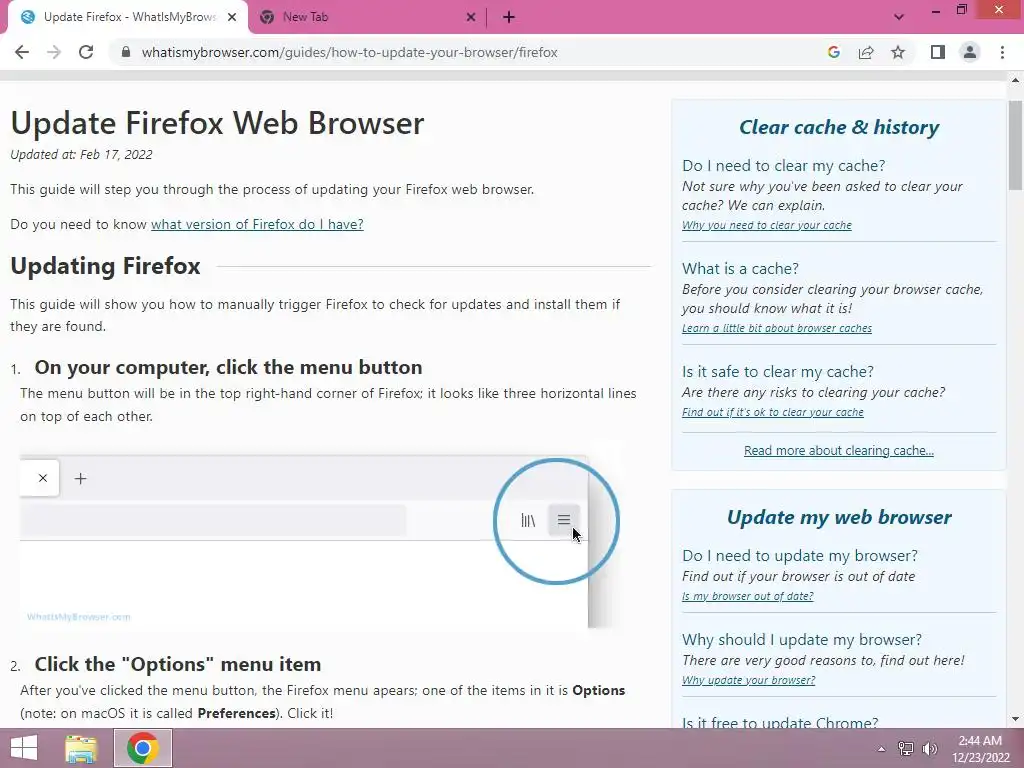
Task: Open a new tab with the plus button
Action: (x=509, y=18)
